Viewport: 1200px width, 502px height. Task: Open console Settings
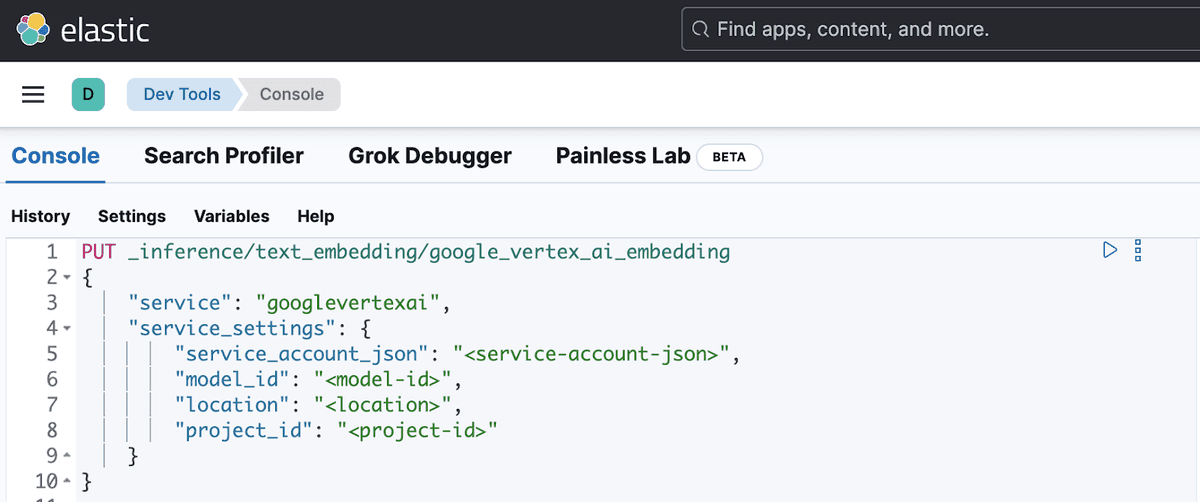click(x=132, y=216)
